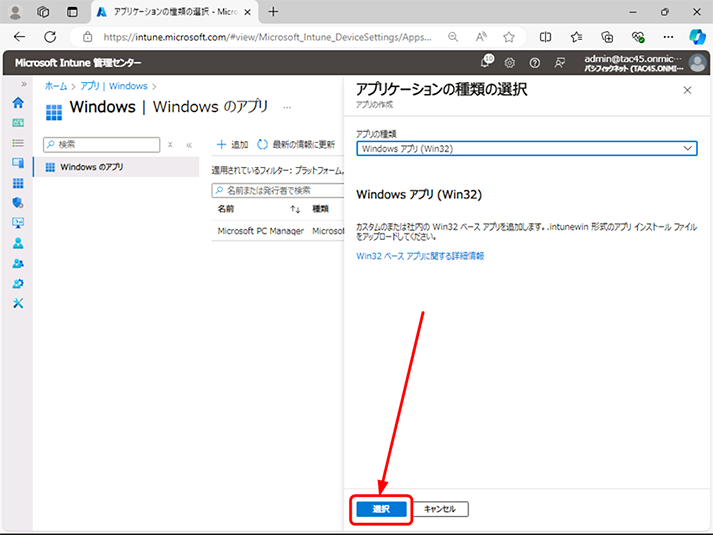Expand the sidebar with double chevron
The image size is (713, 535).
[24, 84]
